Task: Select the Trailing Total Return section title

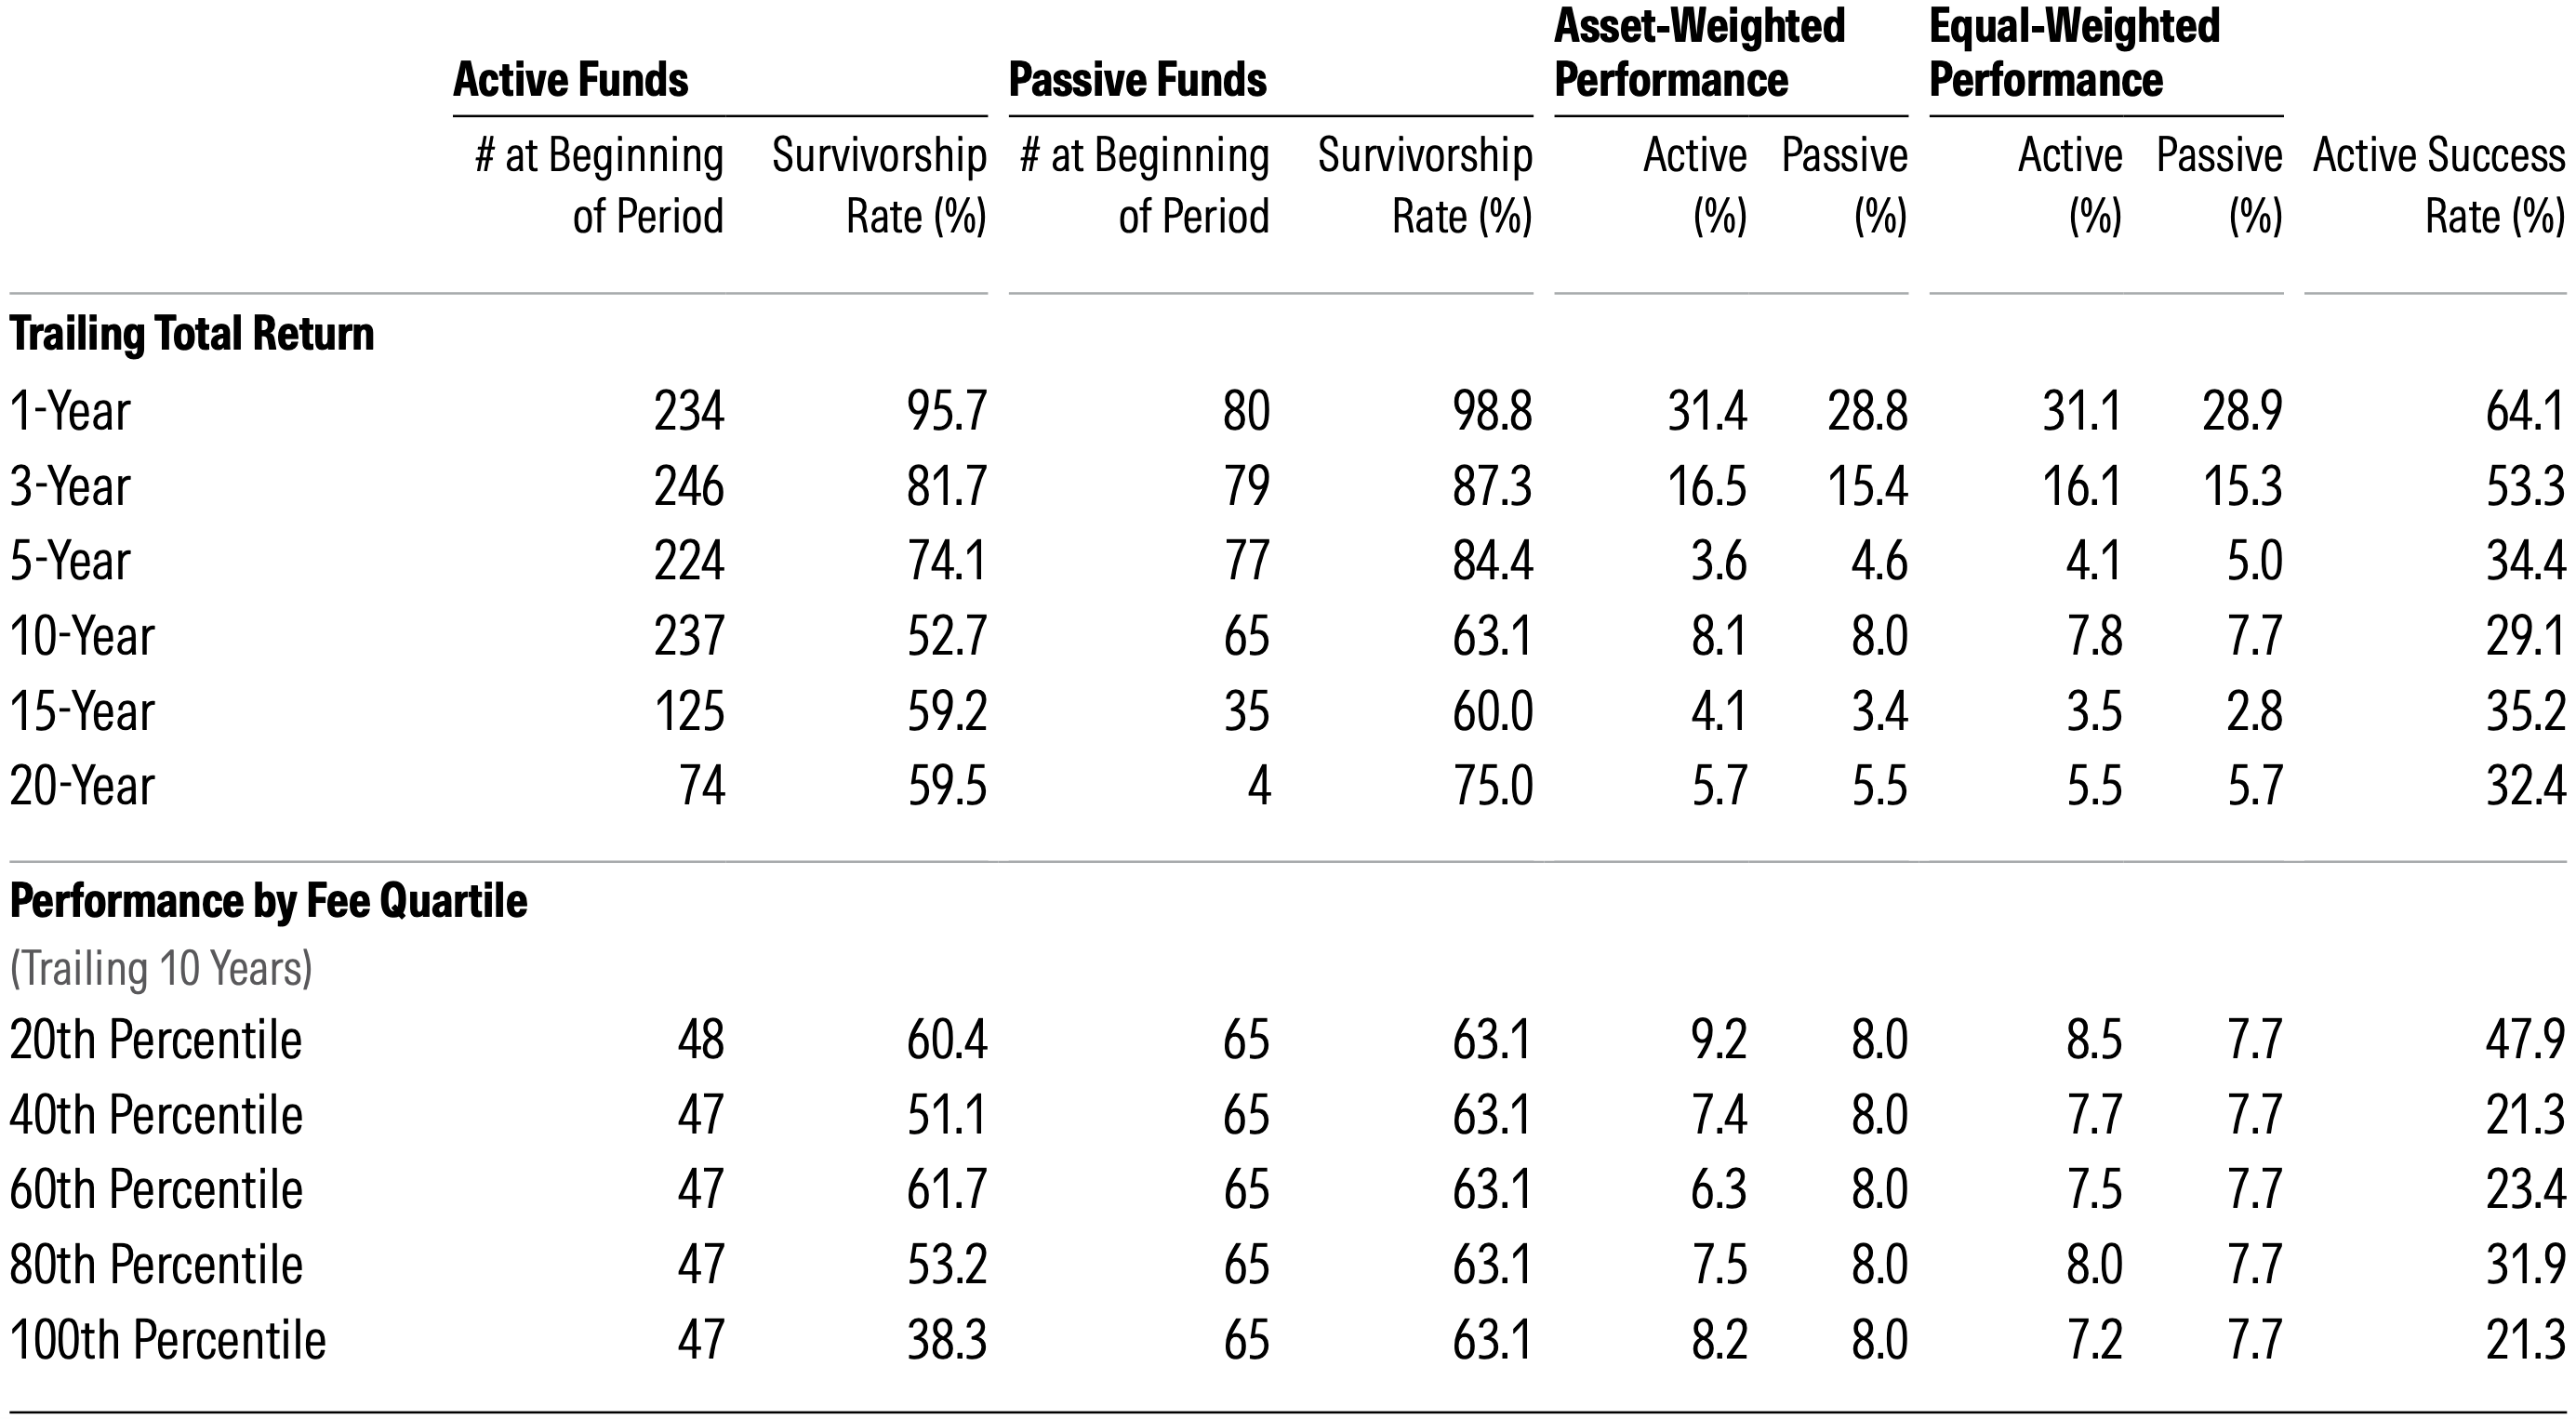Action: click(192, 334)
